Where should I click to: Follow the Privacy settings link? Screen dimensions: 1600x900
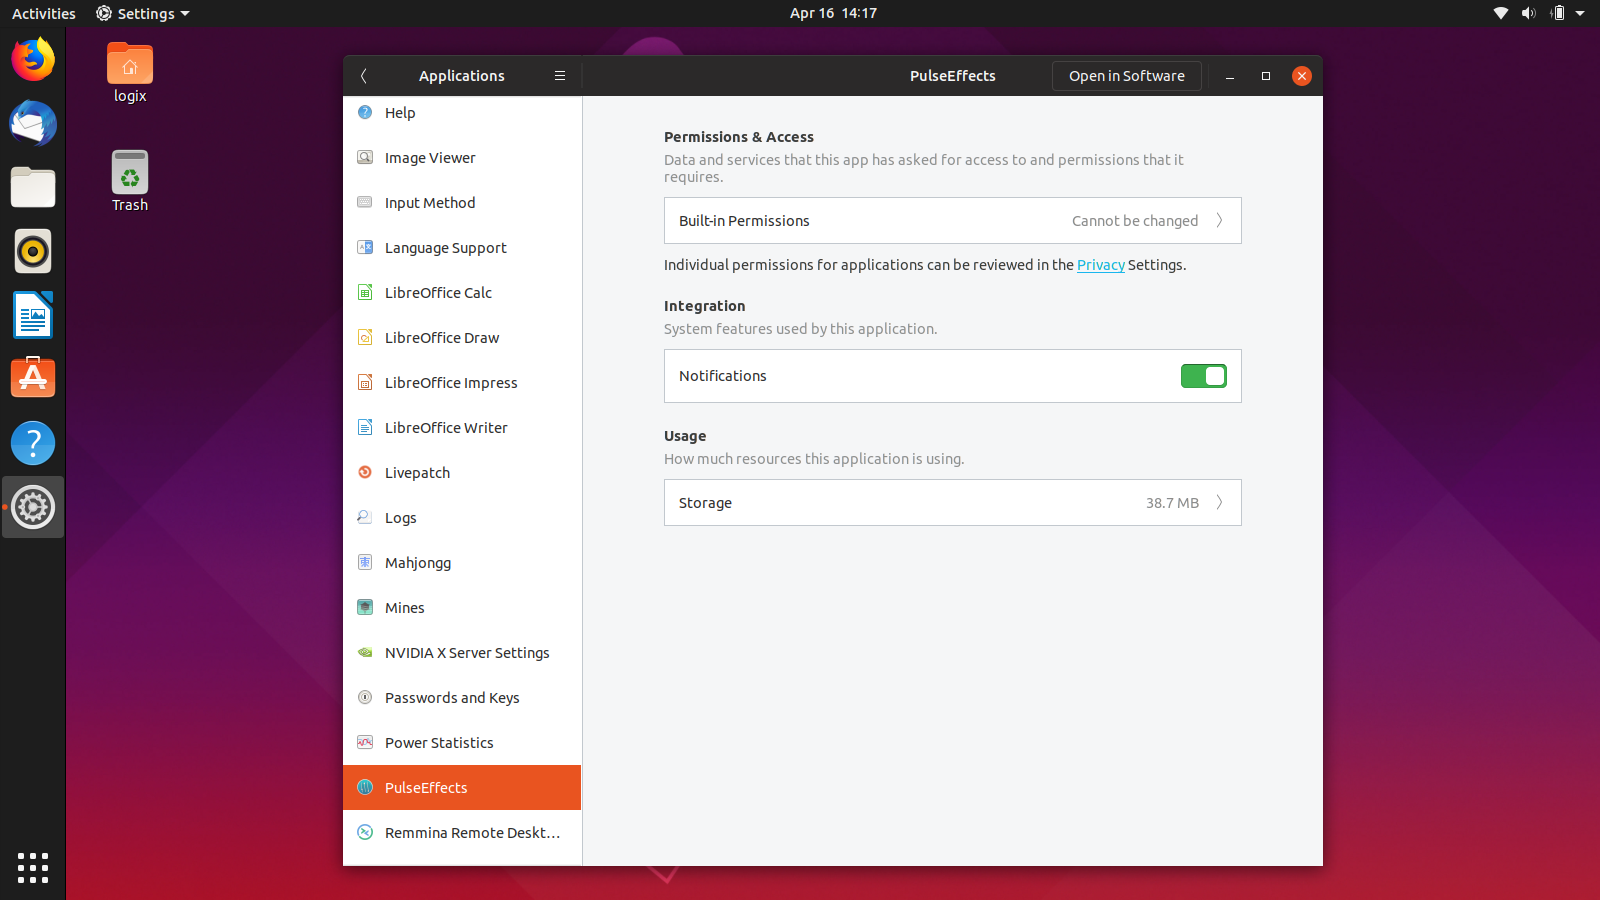[1100, 265]
